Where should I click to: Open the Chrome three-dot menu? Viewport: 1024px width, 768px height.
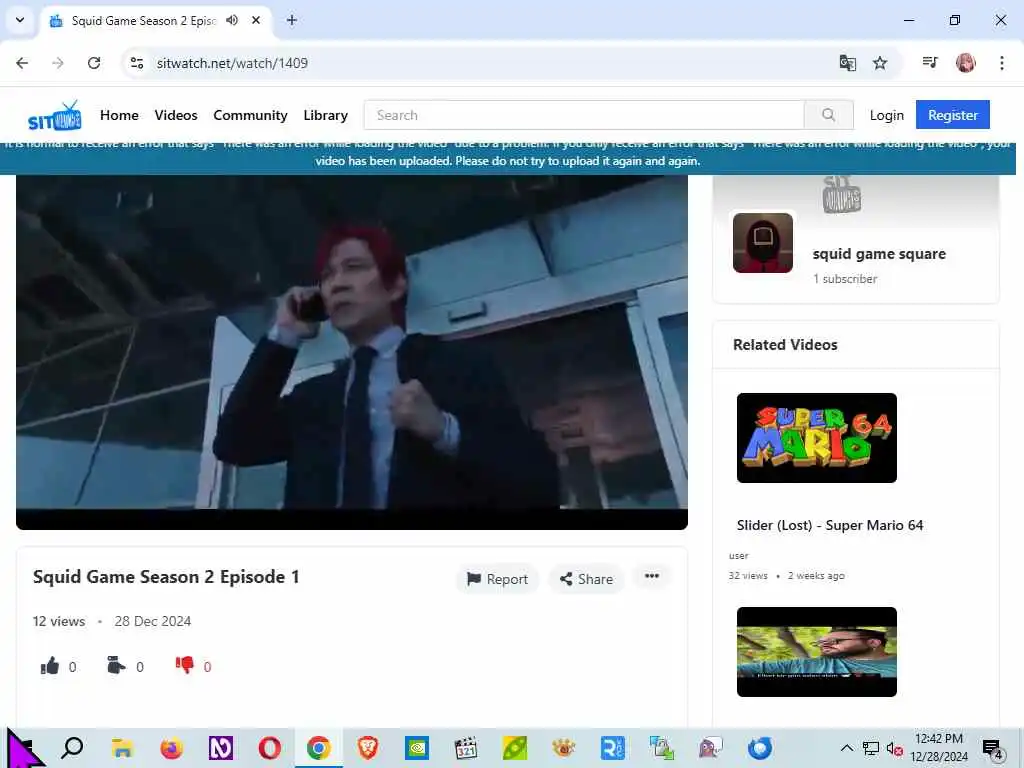1002,63
